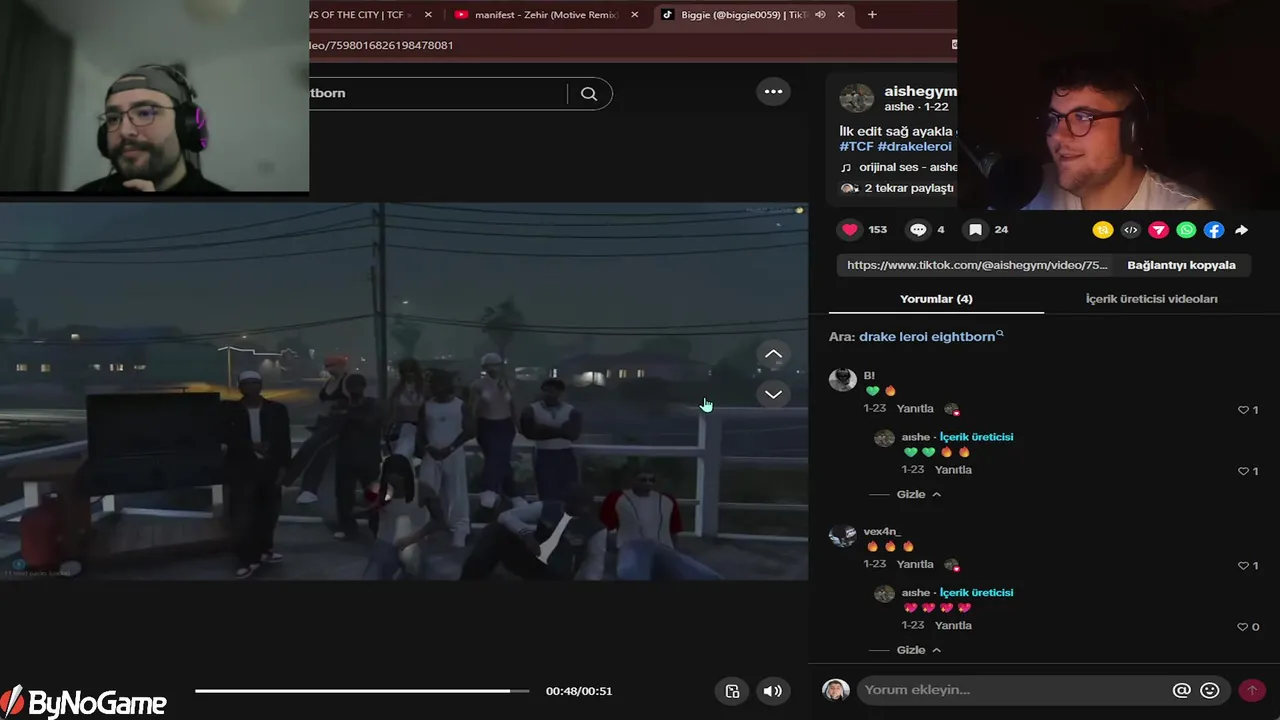Open the emoji picker smiley icon
1280x720 pixels.
click(1210, 690)
